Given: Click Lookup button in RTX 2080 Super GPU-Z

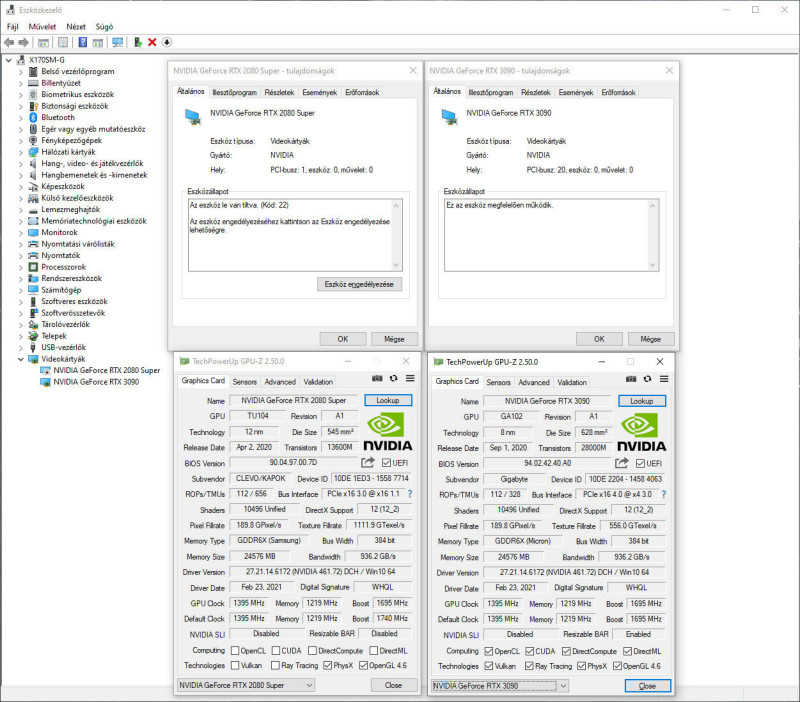Looking at the screenshot, I should [x=388, y=400].
